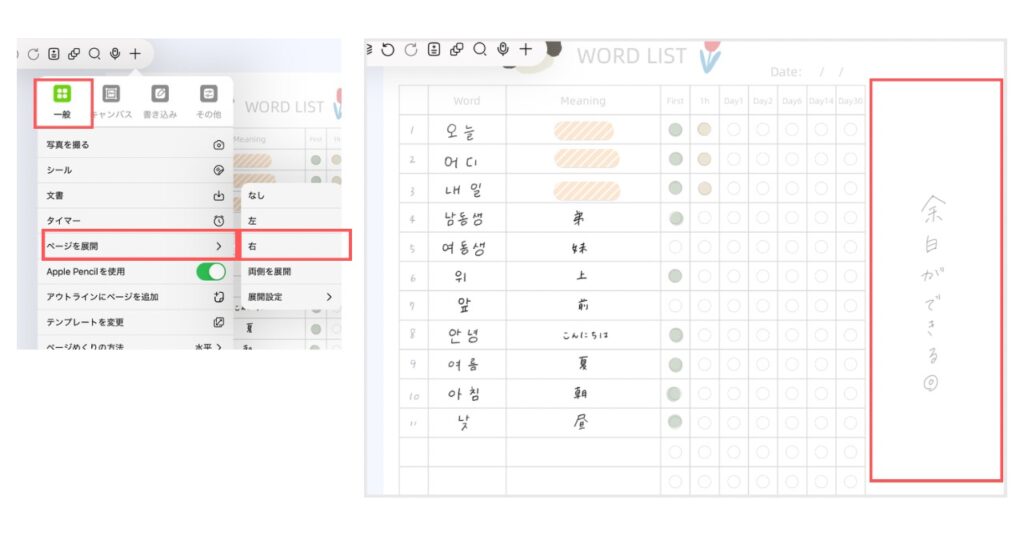
Task: Tap handwritten word 아침 in row 10
Action: pos(464,394)
